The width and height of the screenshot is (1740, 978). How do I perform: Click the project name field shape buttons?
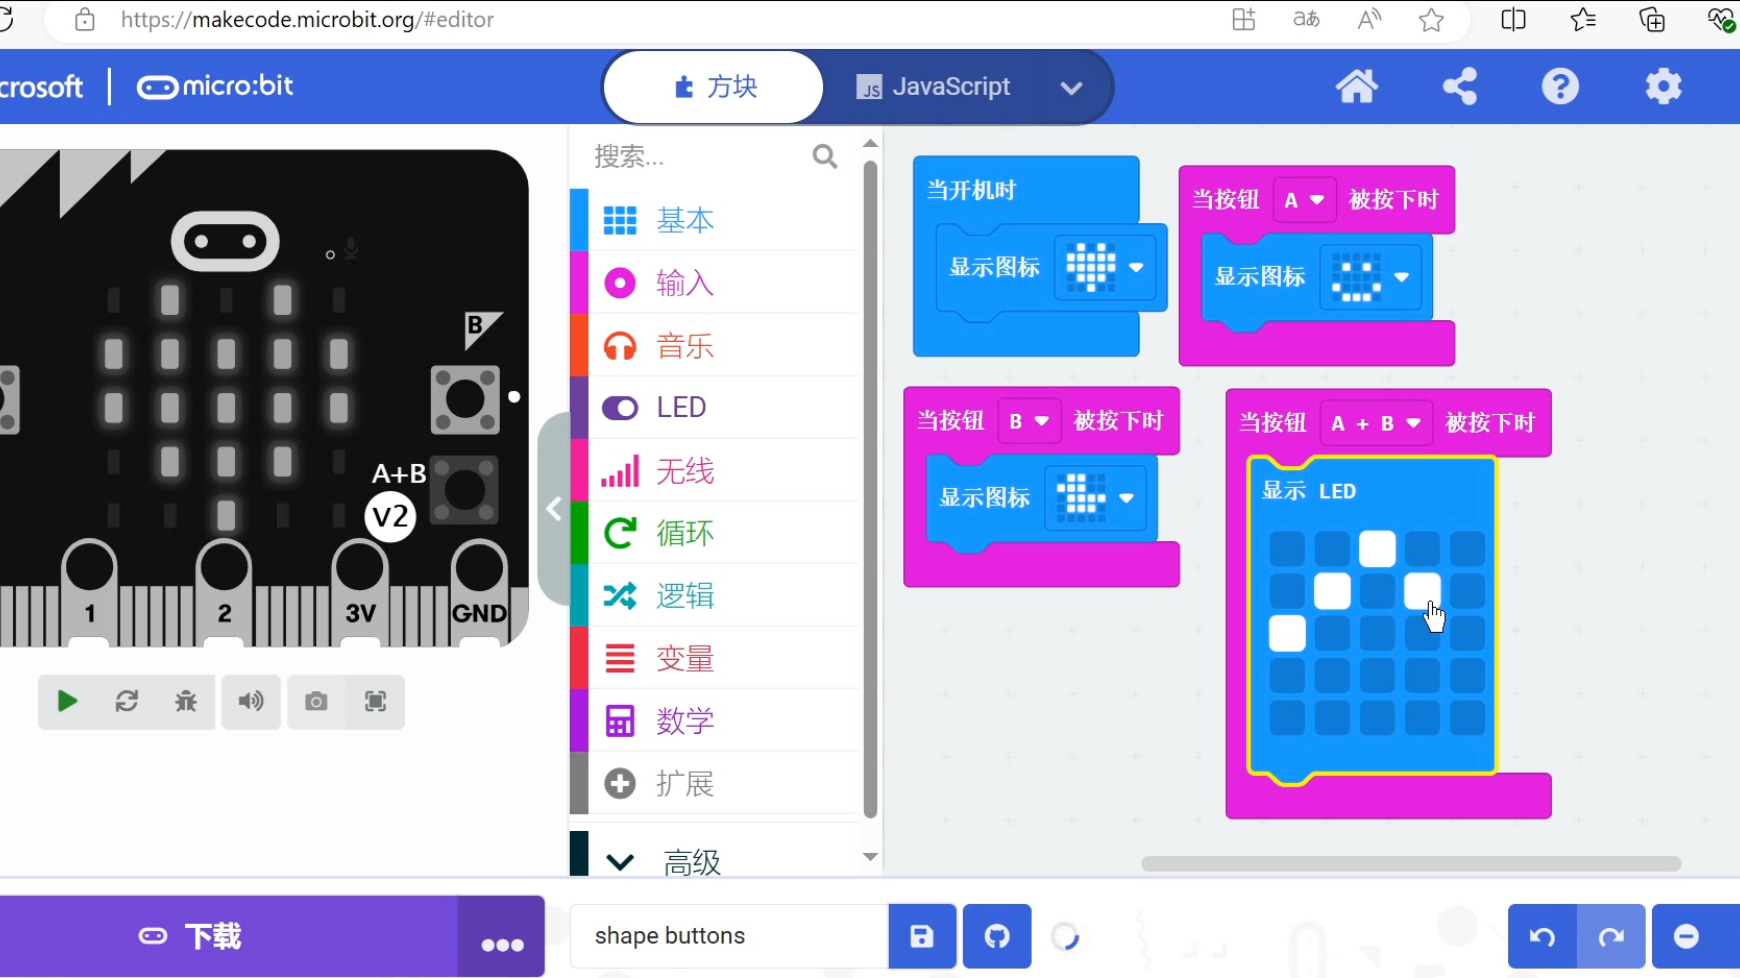coord(729,936)
